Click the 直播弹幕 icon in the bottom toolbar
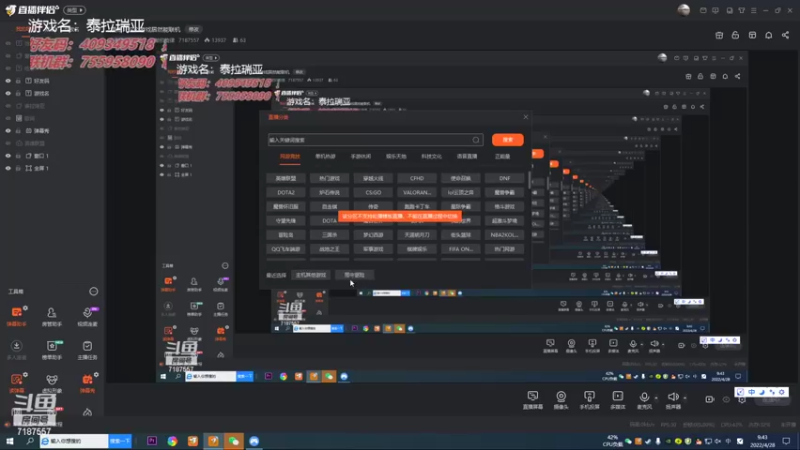This screenshot has height=450, width=800. (x=533, y=399)
